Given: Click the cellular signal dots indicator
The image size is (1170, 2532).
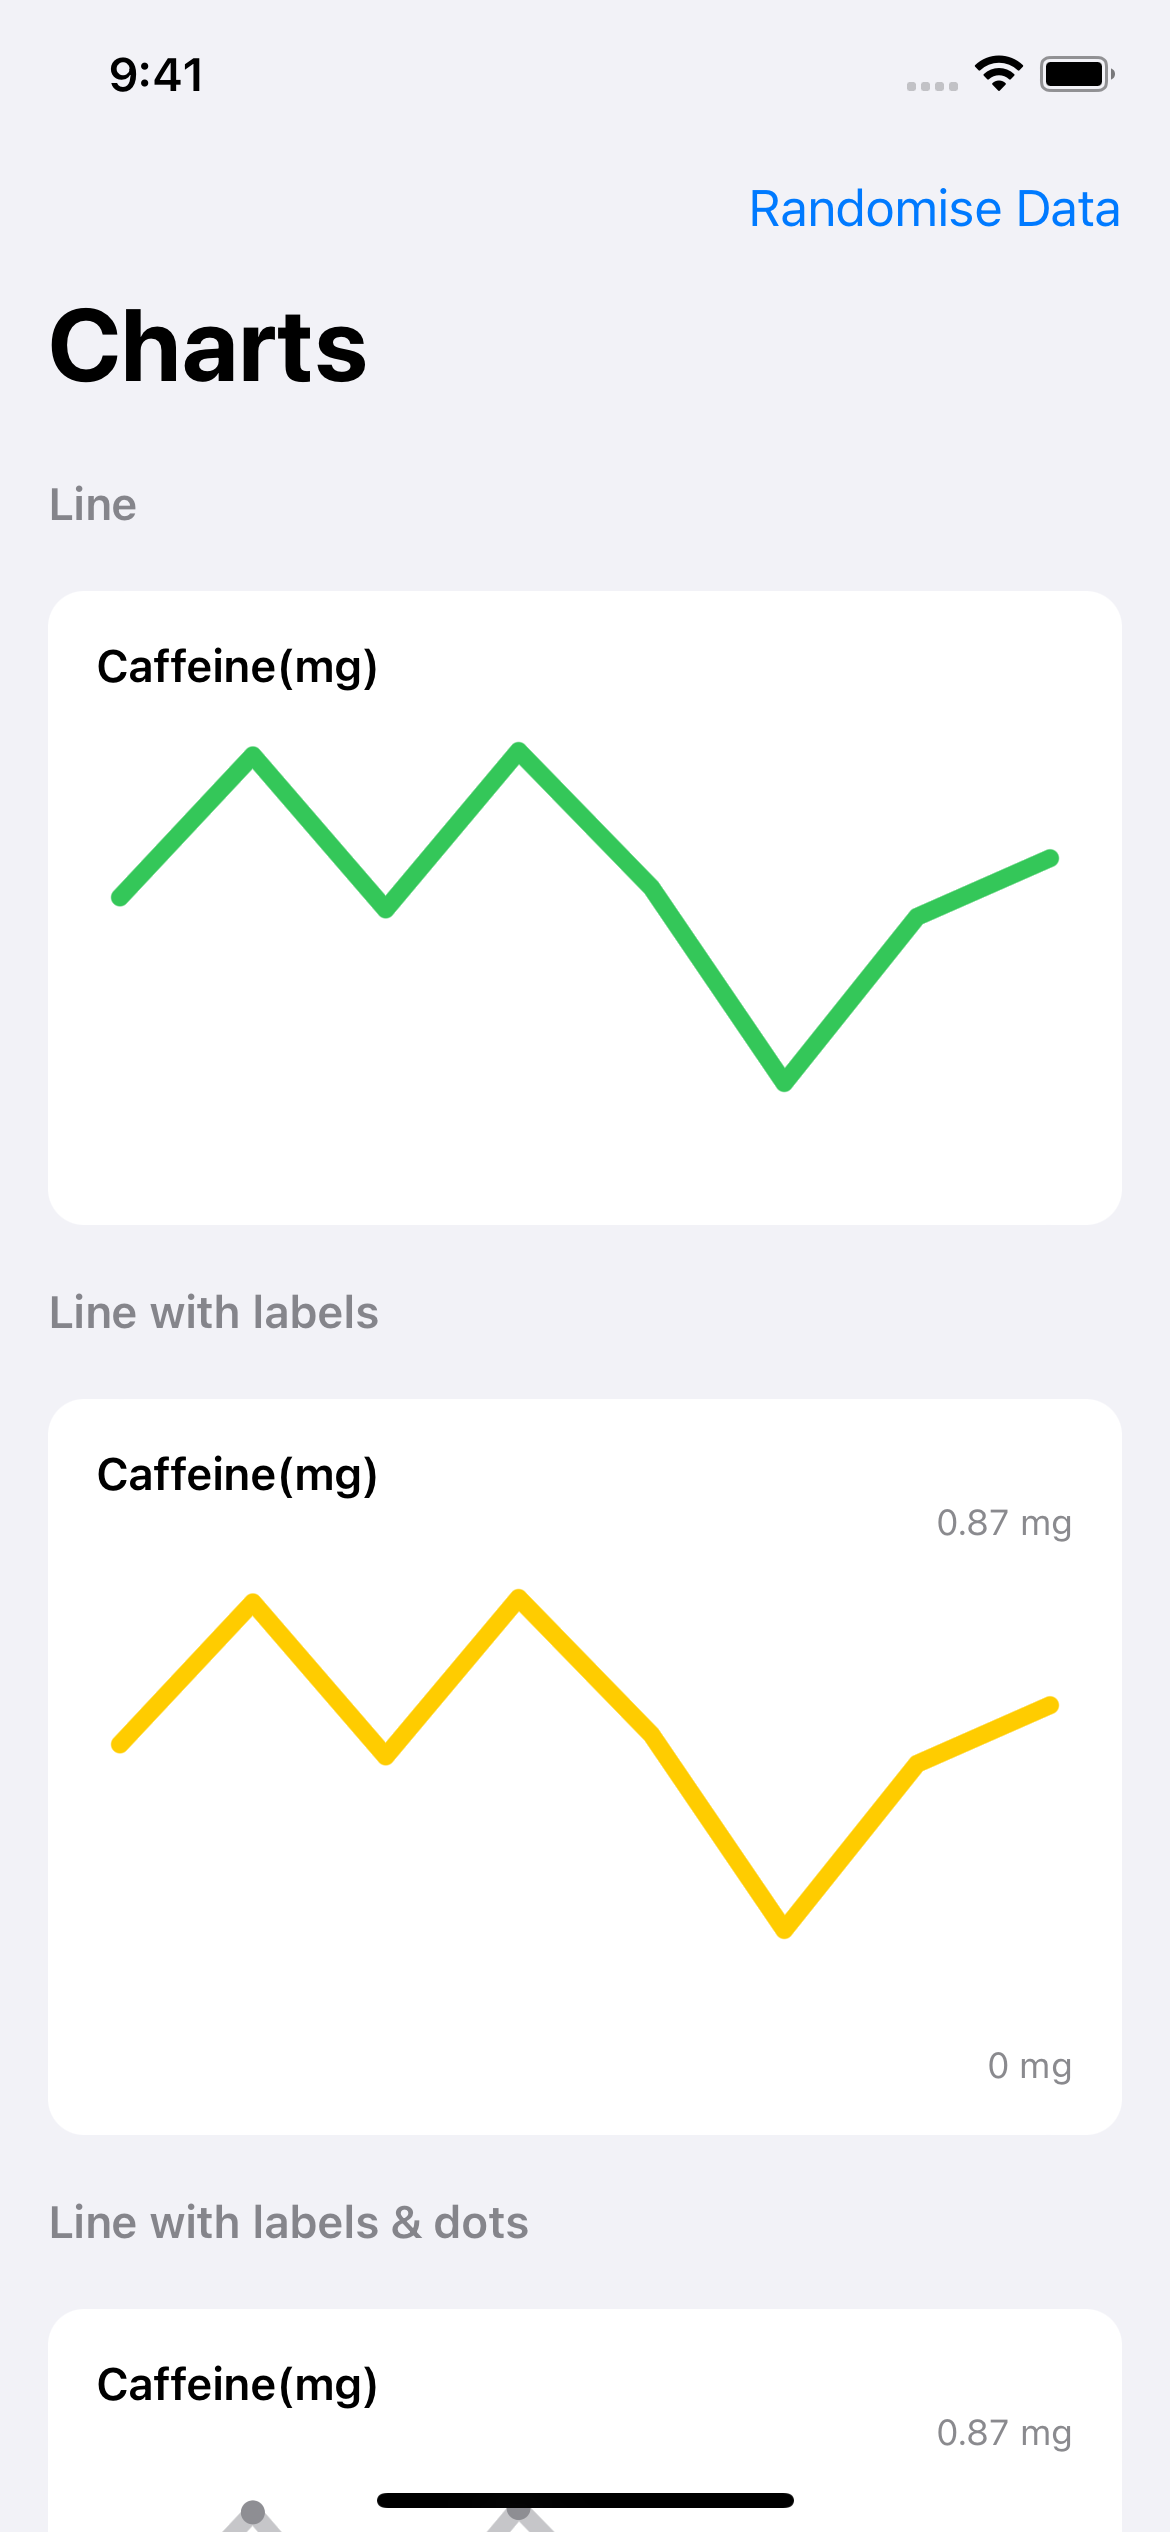Looking at the screenshot, I should [x=932, y=86].
